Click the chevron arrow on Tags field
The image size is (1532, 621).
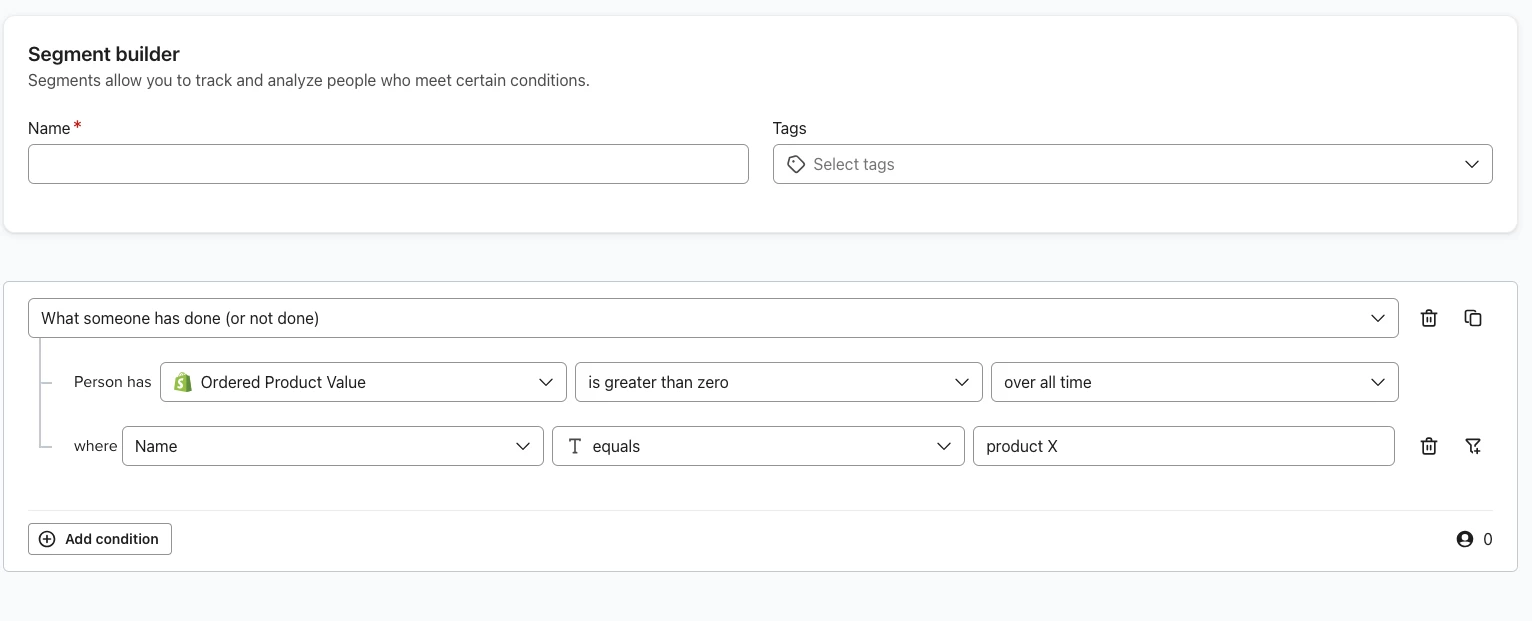1472,164
